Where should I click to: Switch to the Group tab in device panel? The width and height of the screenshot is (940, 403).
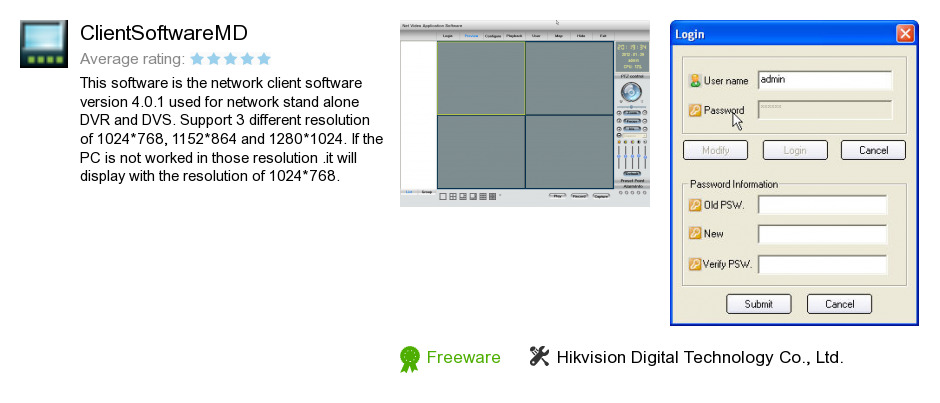point(427,192)
